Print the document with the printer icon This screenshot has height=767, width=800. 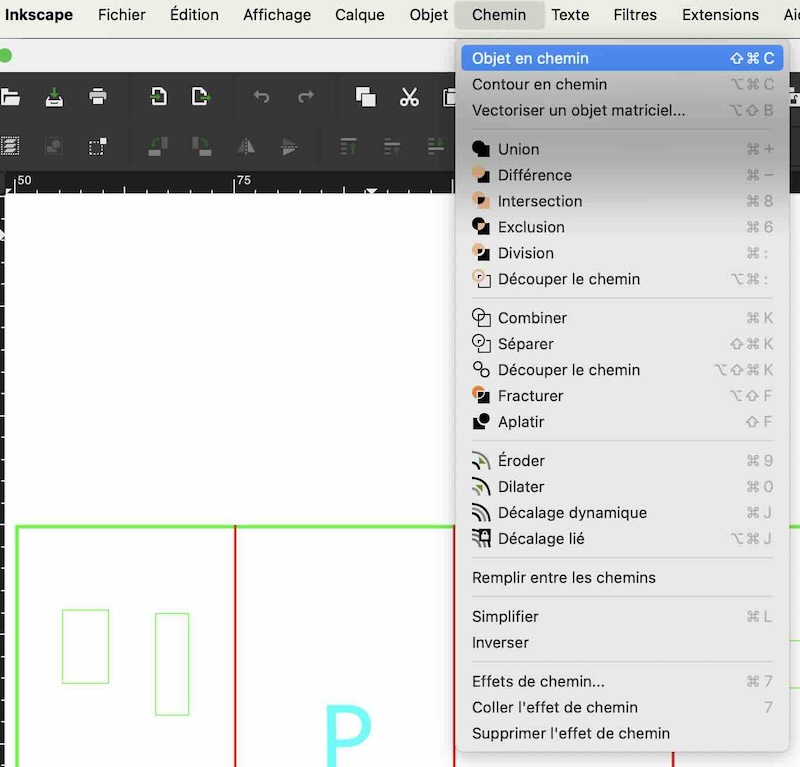[x=97, y=96]
